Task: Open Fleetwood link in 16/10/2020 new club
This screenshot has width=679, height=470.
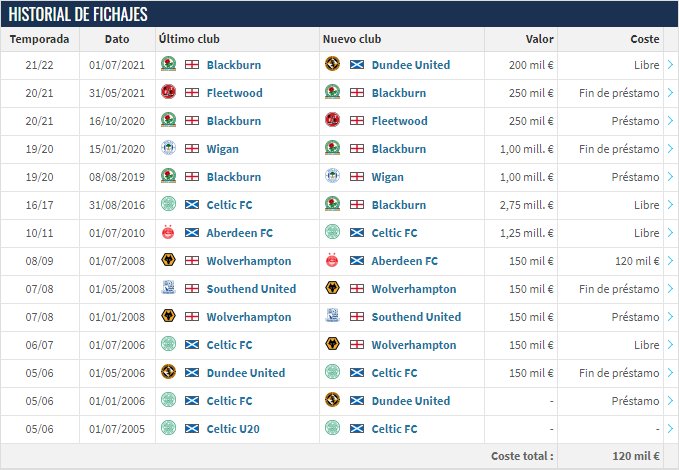Action: click(x=399, y=121)
